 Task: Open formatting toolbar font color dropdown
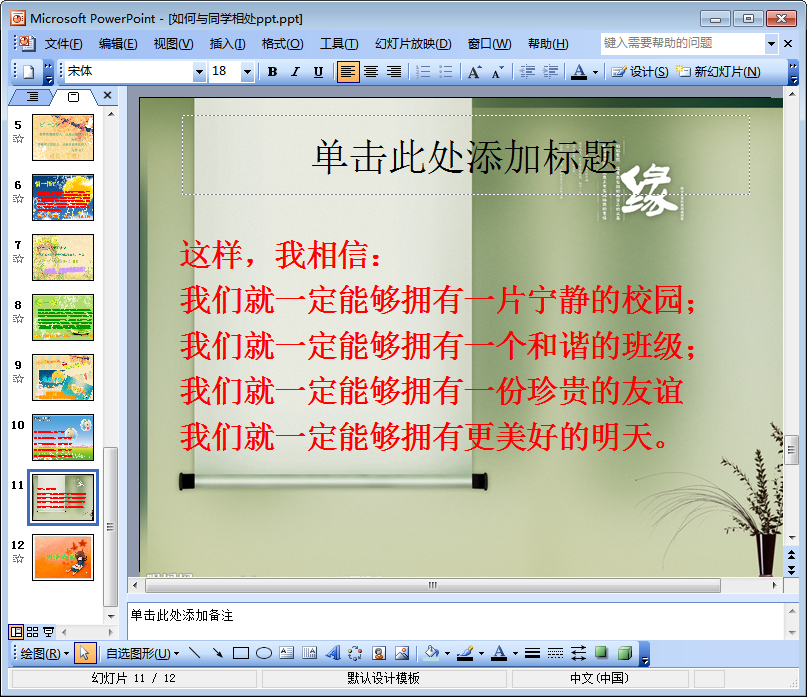[595, 72]
